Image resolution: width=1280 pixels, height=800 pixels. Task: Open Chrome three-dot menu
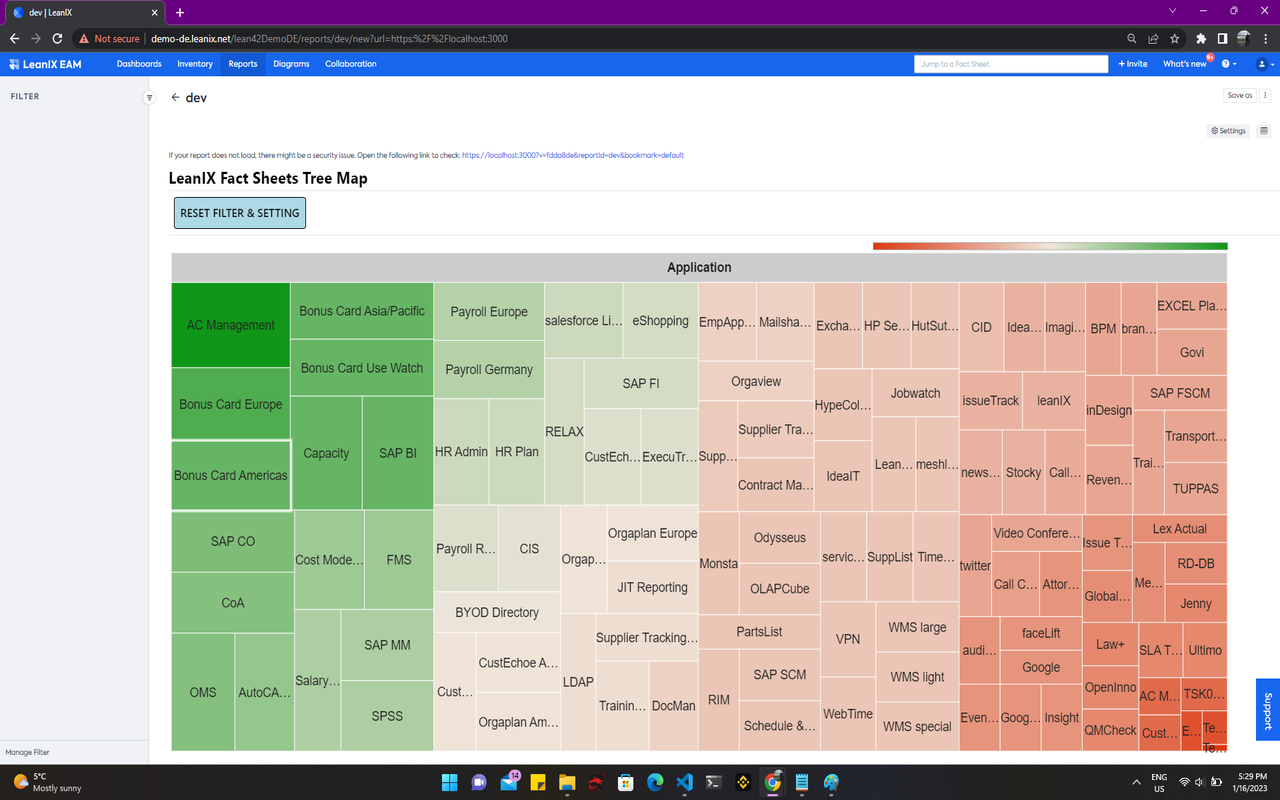pos(1264,39)
